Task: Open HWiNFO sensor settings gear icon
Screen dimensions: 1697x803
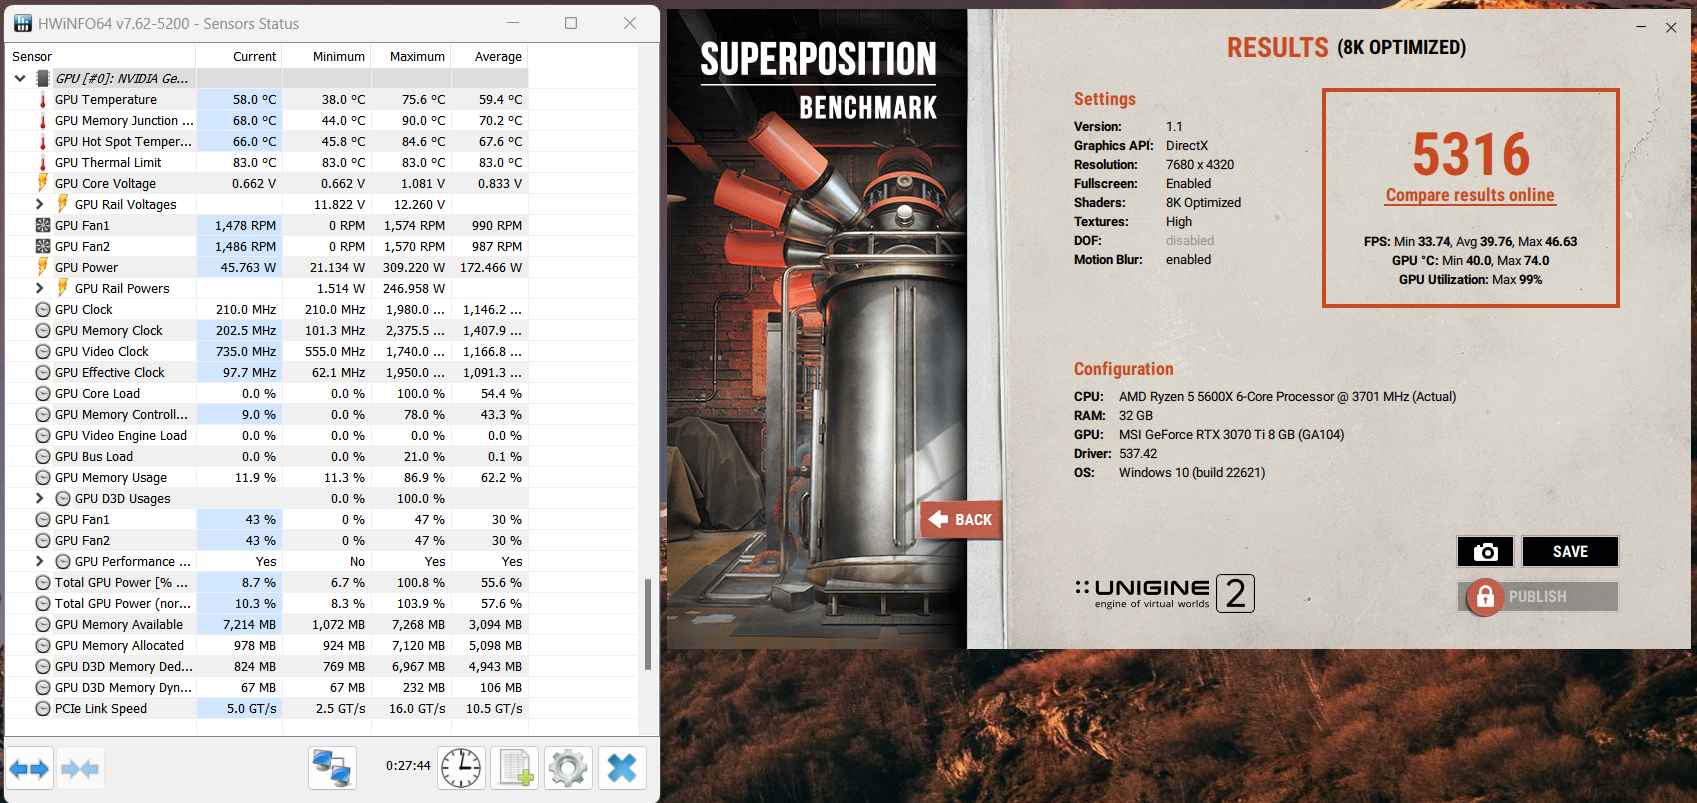Action: click(x=568, y=768)
